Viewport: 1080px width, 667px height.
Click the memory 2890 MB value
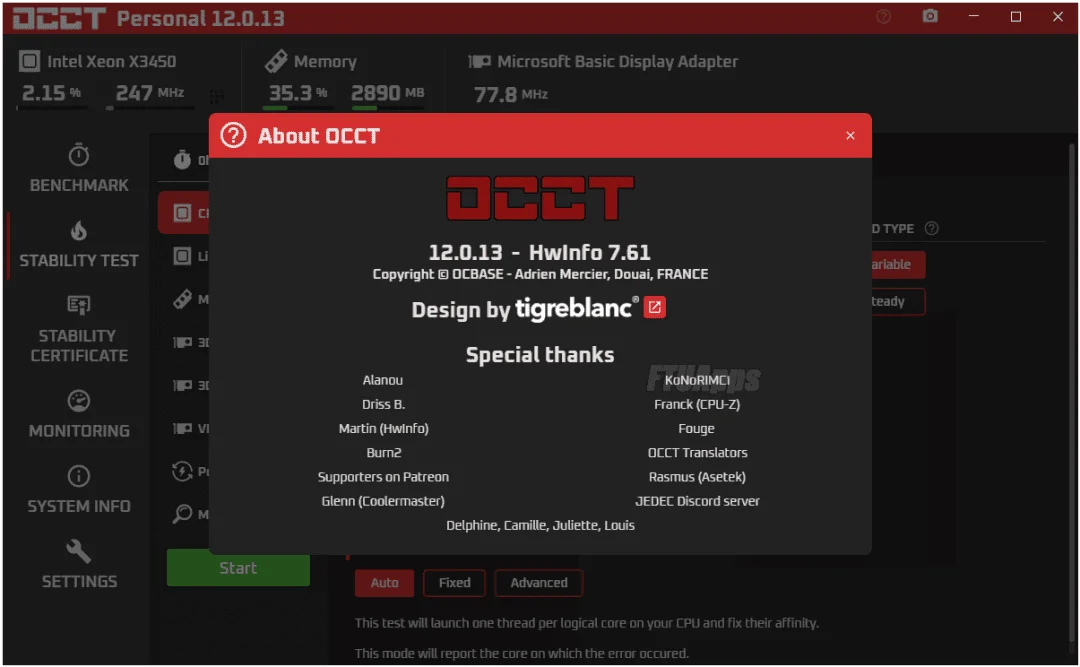pyautogui.click(x=388, y=93)
